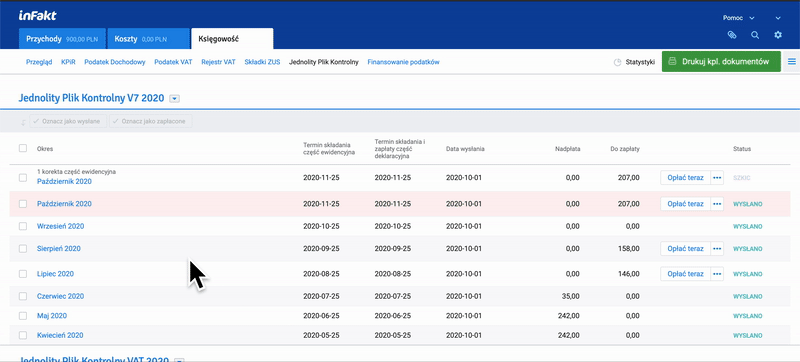800x362 pixels.
Task: Click the 2020-07-25 date in Czerwiec row's first deadline column
Action: point(321,296)
